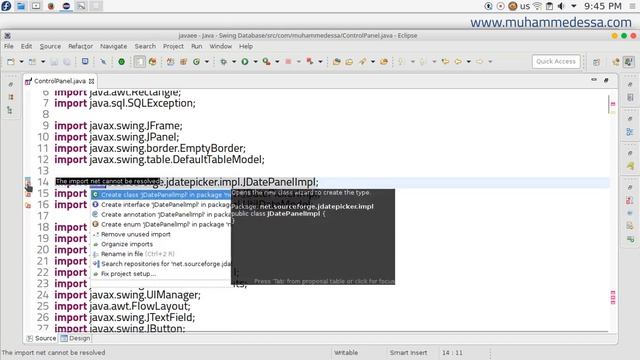Open the Project menu

[x=173, y=47]
